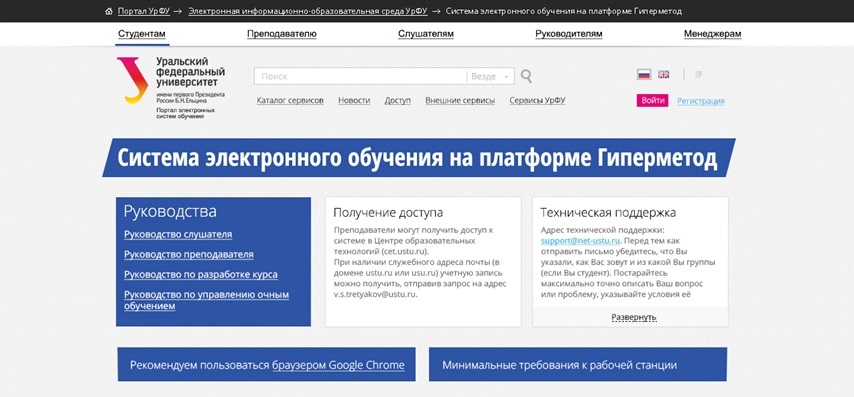The height and width of the screenshot is (397, 854).
Task: Expand tech support text via Развернуть
Action: click(633, 317)
